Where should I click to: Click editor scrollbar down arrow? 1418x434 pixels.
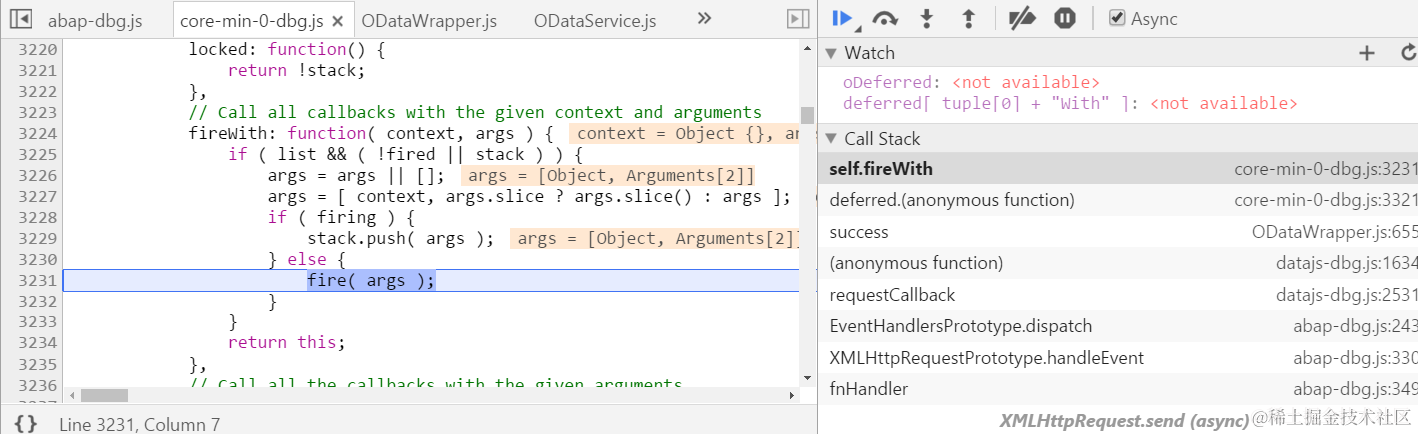tap(807, 377)
